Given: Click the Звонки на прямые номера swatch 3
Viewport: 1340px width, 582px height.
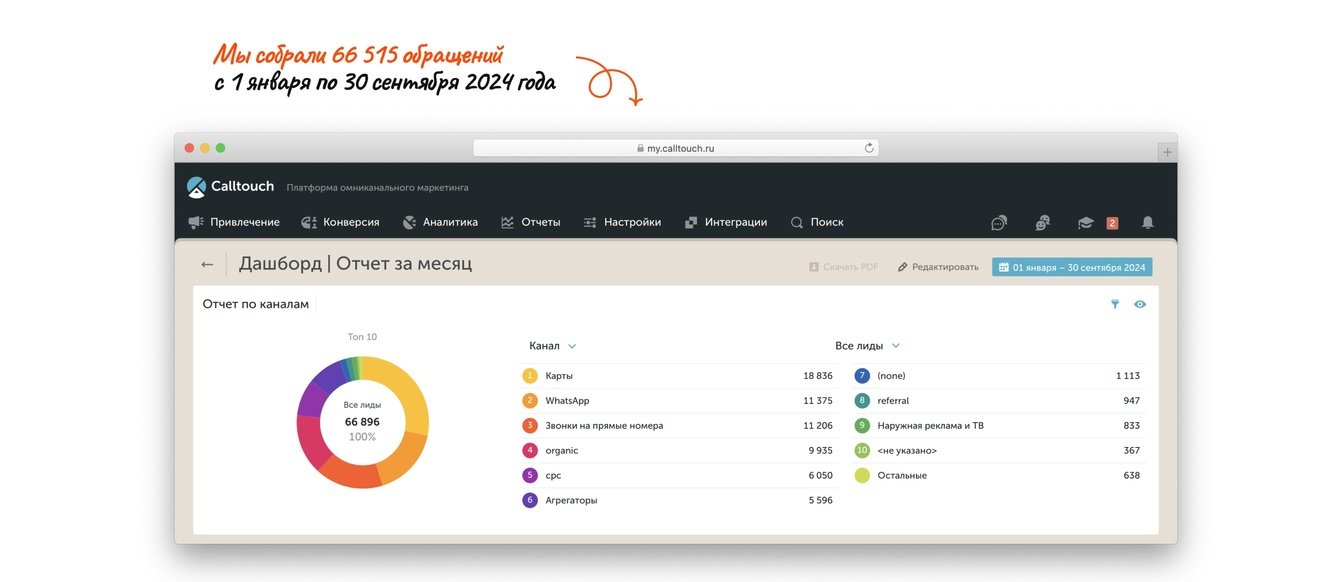Looking at the screenshot, I should (530, 426).
